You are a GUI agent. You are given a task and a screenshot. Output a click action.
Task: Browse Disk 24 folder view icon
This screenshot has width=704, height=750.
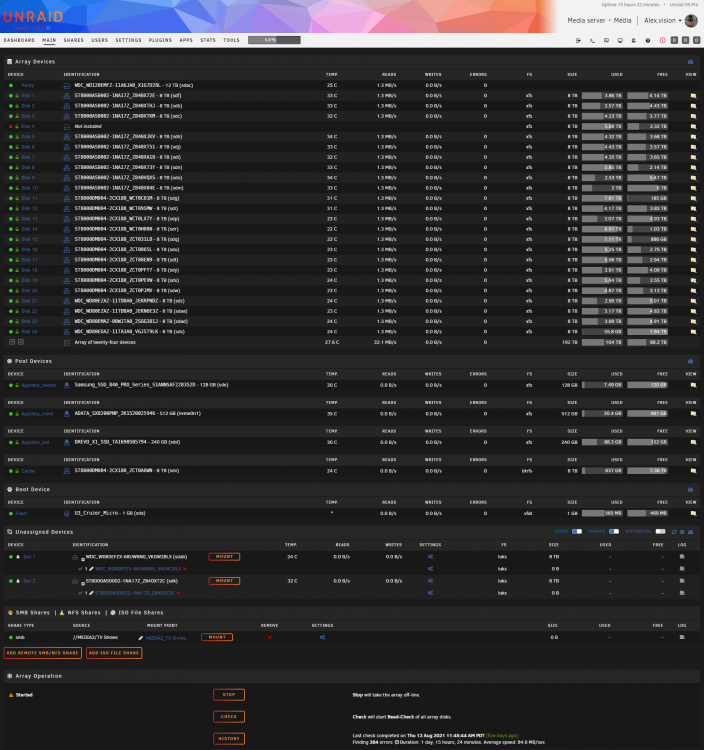tap(693, 332)
